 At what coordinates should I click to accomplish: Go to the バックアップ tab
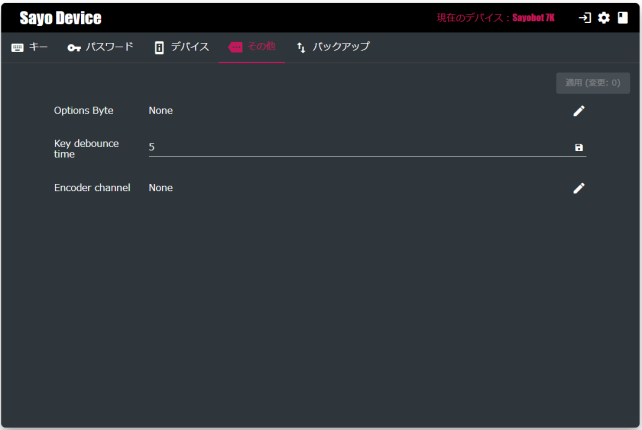pyautogui.click(x=333, y=48)
